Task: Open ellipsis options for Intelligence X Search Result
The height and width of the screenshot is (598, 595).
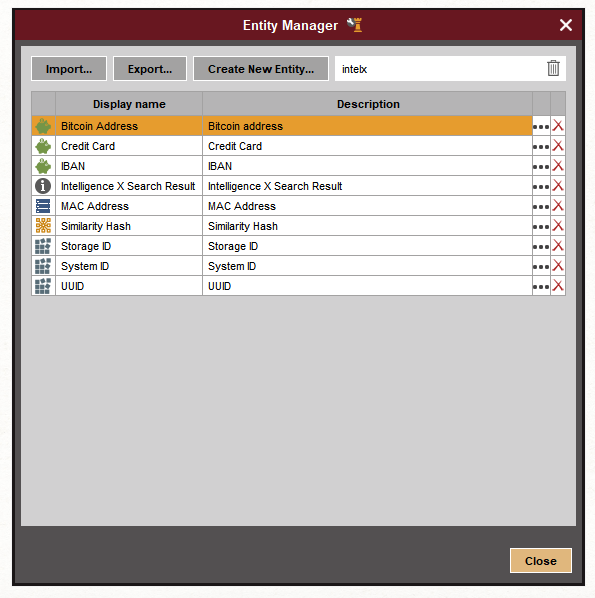Action: click(x=541, y=186)
